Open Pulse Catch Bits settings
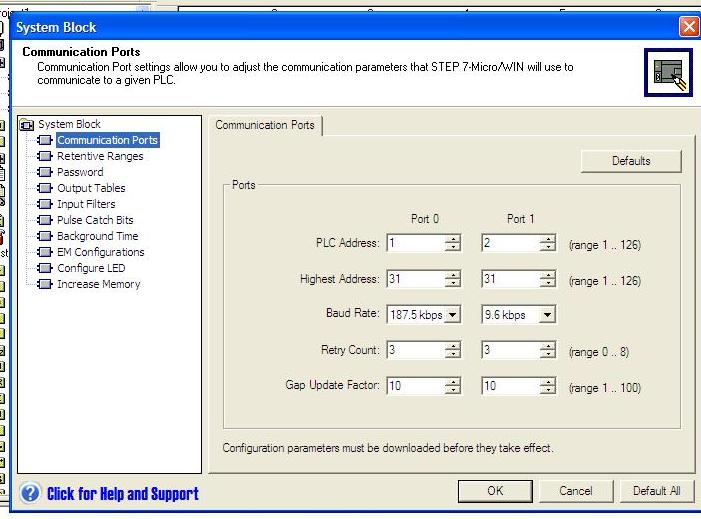This screenshot has height=519, width=701. (x=94, y=220)
